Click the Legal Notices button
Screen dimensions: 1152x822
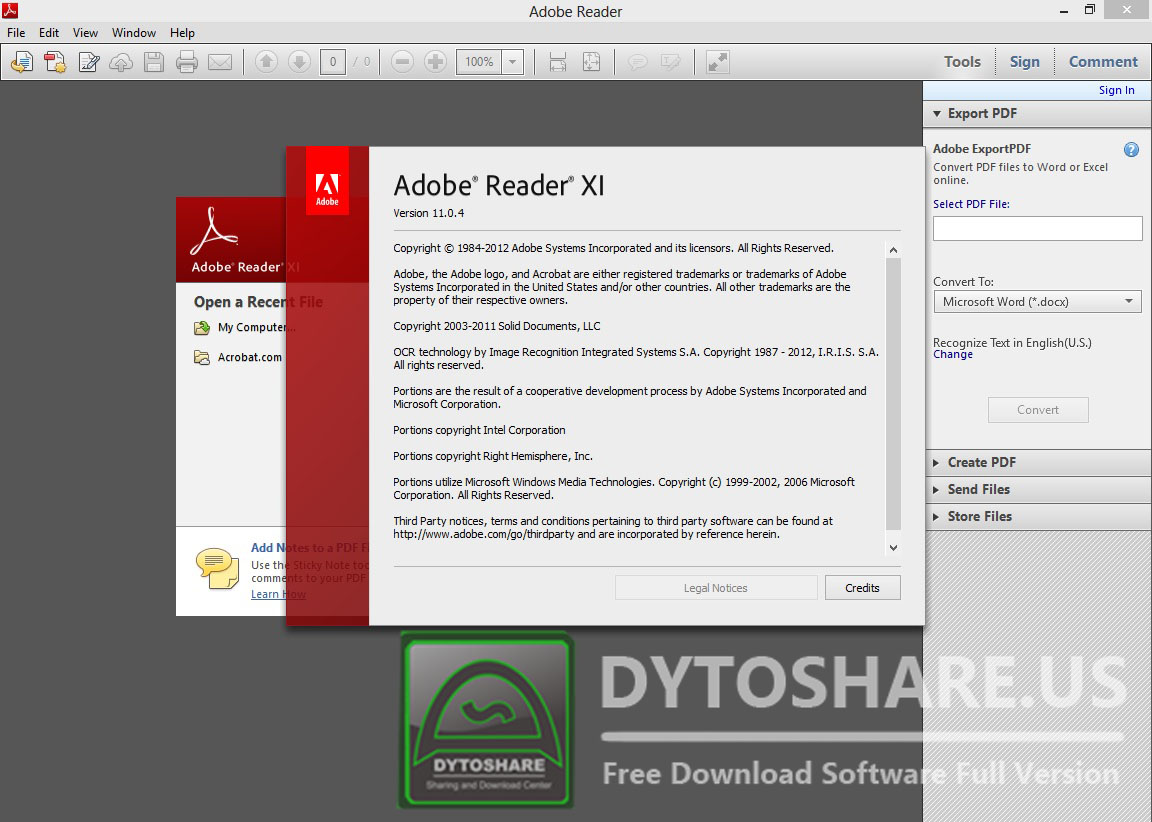coord(716,588)
